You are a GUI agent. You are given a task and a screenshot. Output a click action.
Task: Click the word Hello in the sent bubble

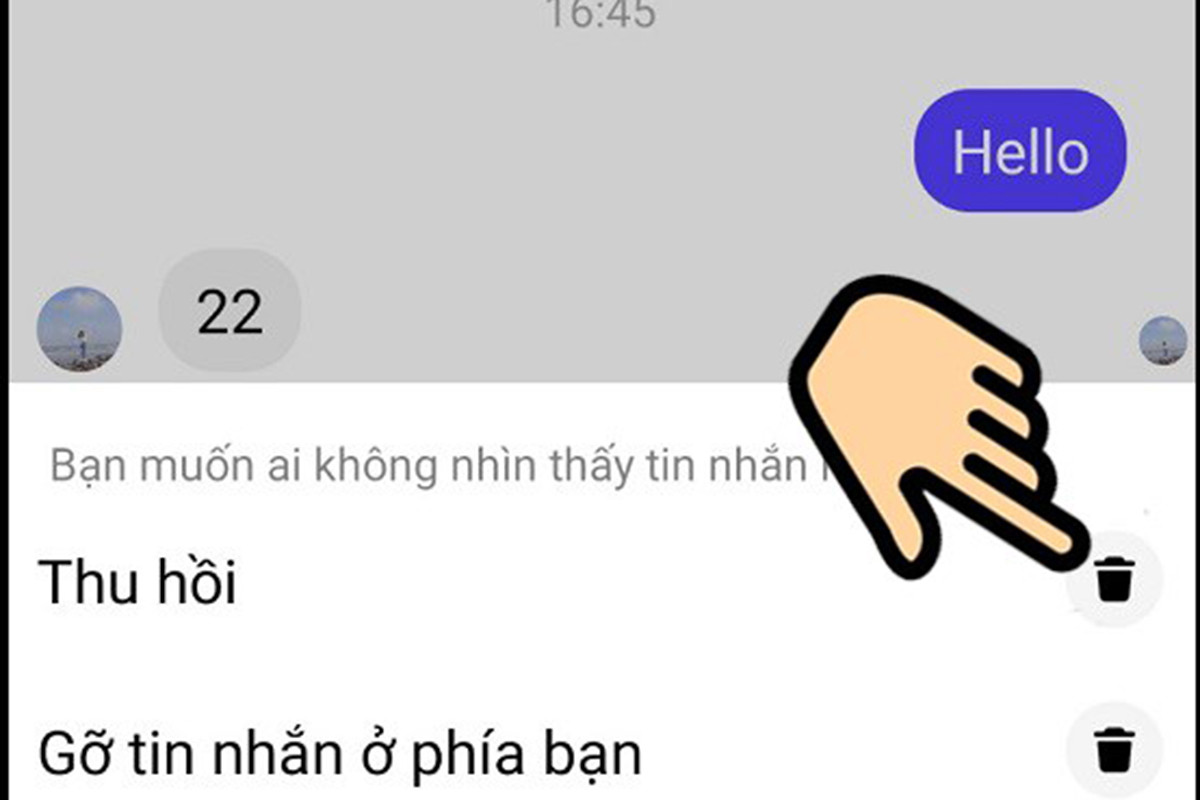(1020, 152)
